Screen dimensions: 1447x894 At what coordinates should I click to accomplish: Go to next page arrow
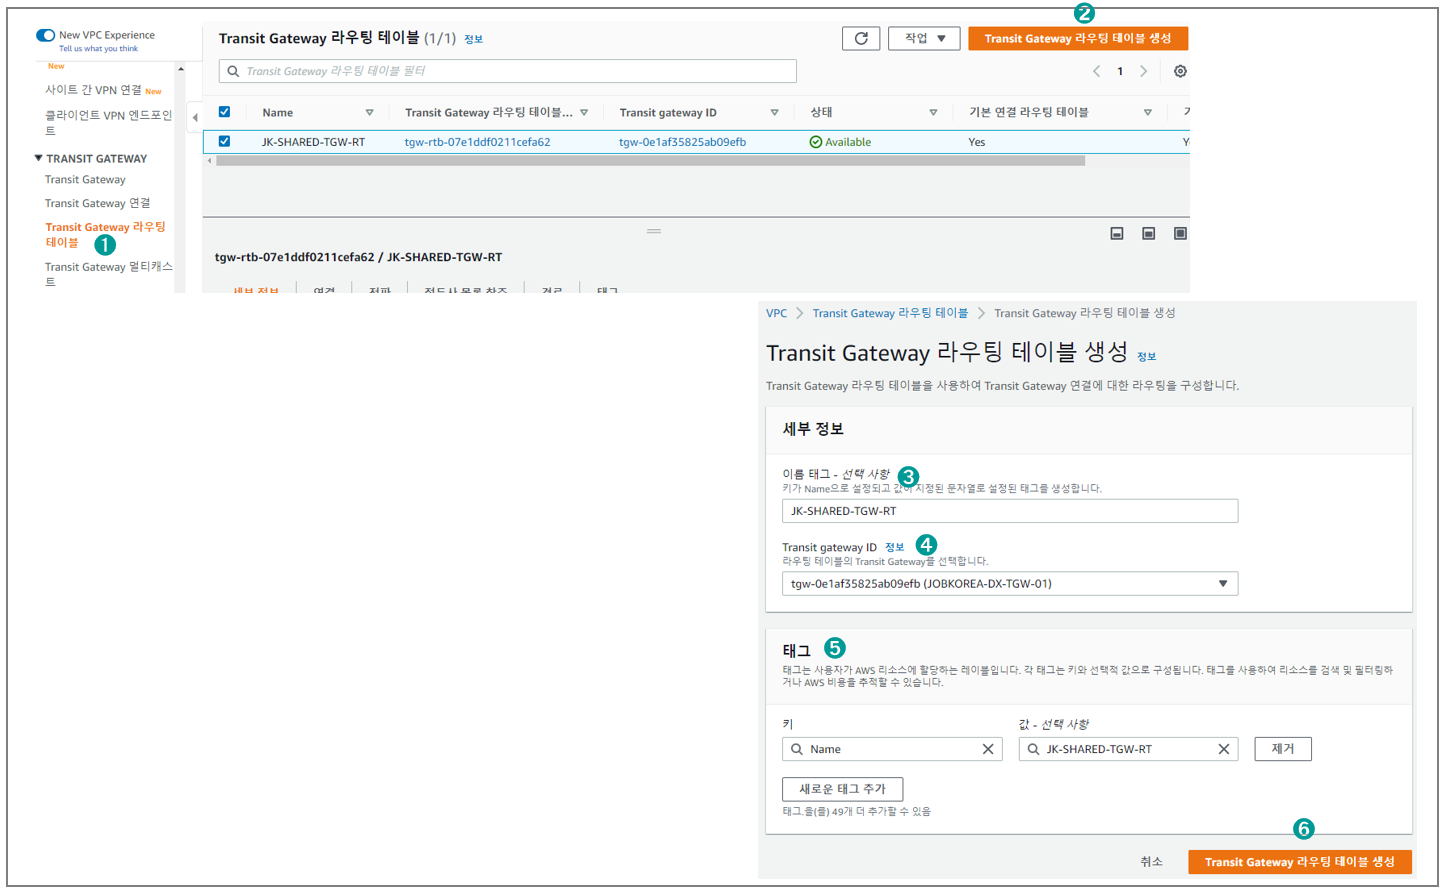click(1144, 71)
